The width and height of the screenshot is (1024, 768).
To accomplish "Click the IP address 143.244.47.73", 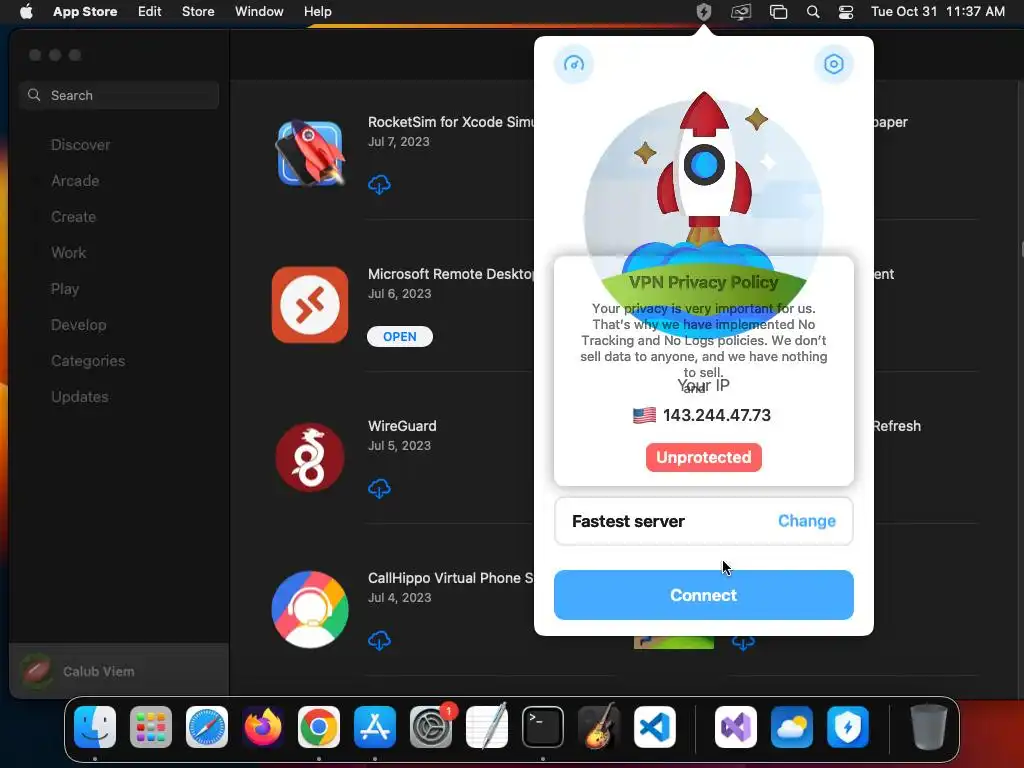I will [x=716, y=415].
